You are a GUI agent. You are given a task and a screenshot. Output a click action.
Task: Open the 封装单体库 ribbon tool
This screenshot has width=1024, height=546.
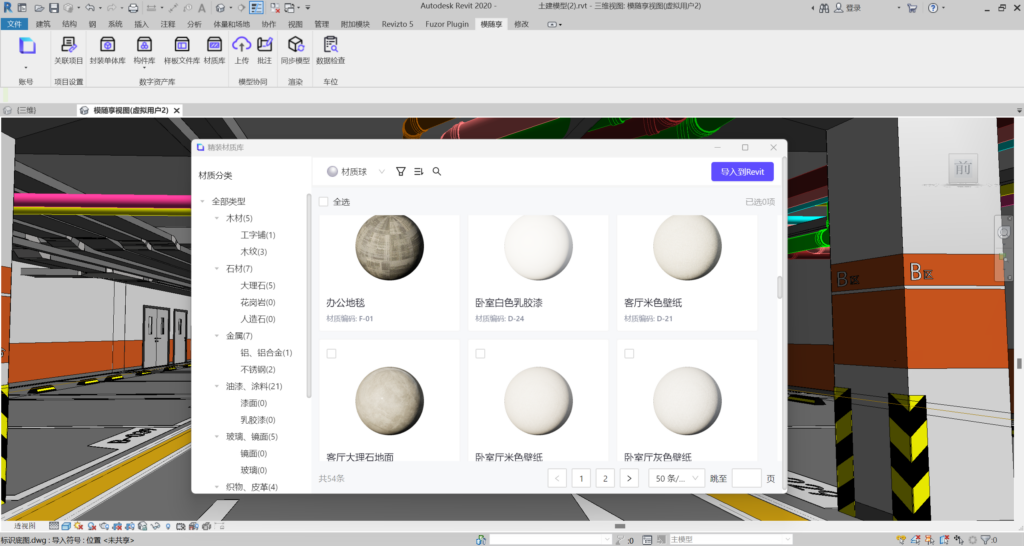(x=107, y=49)
